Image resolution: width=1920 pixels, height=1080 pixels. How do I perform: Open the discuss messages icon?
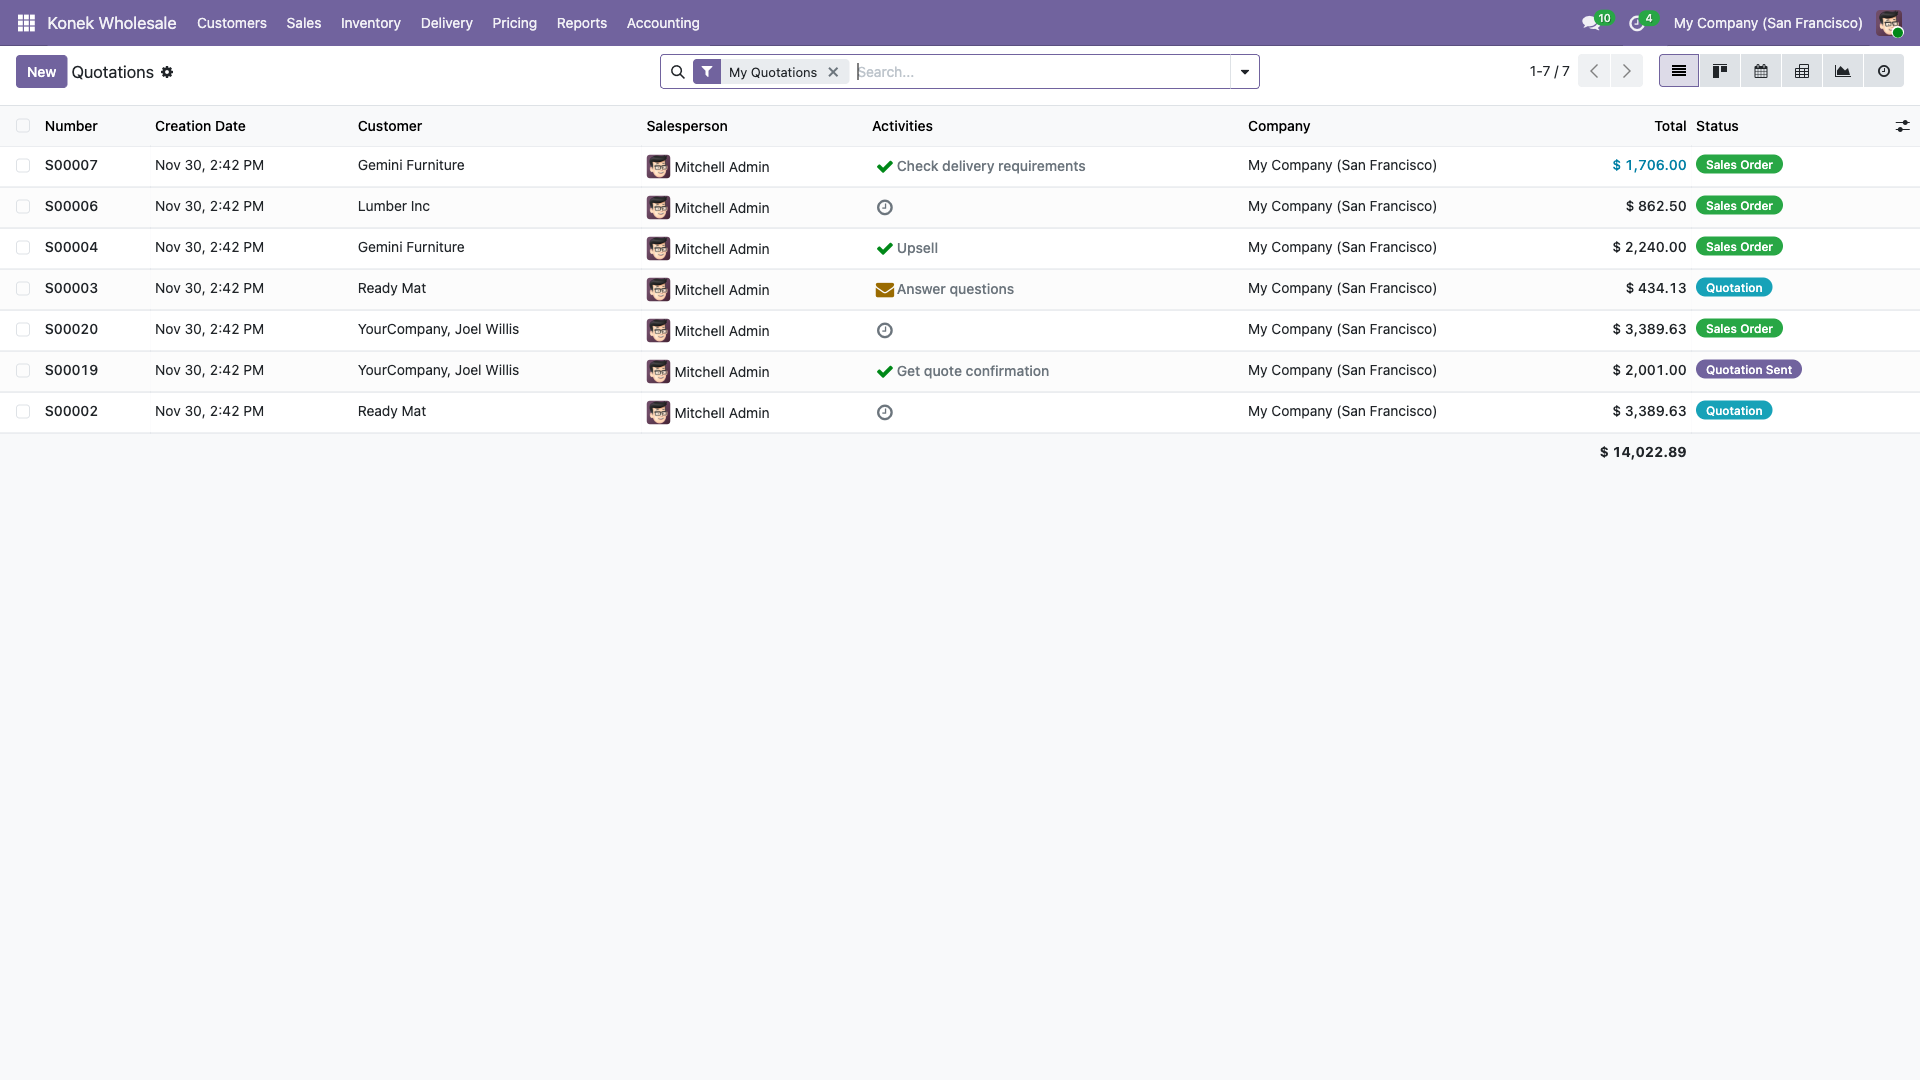click(x=1590, y=23)
